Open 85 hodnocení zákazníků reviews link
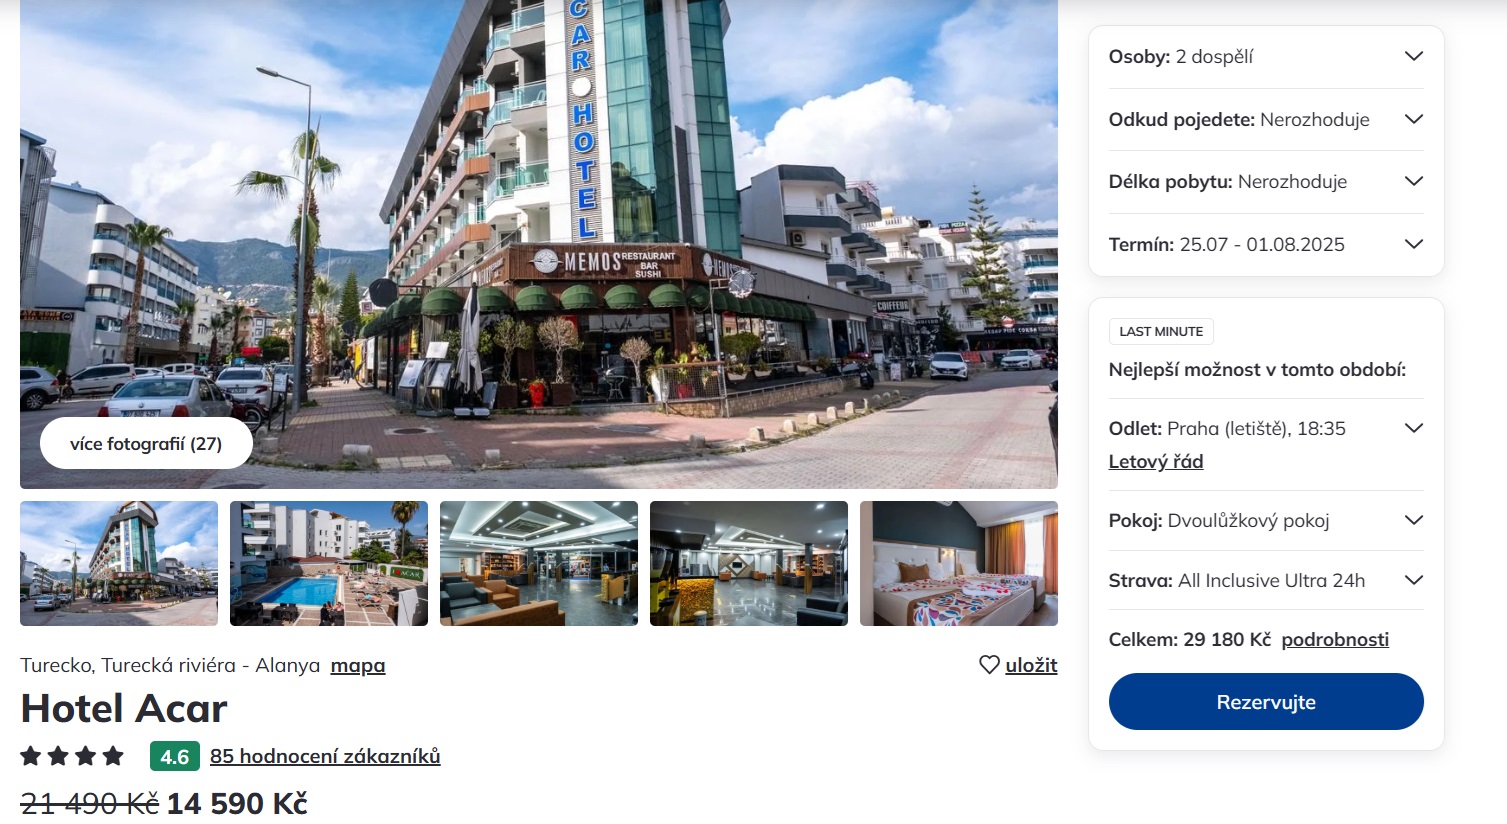Viewport: 1507px width, 824px height. point(325,756)
